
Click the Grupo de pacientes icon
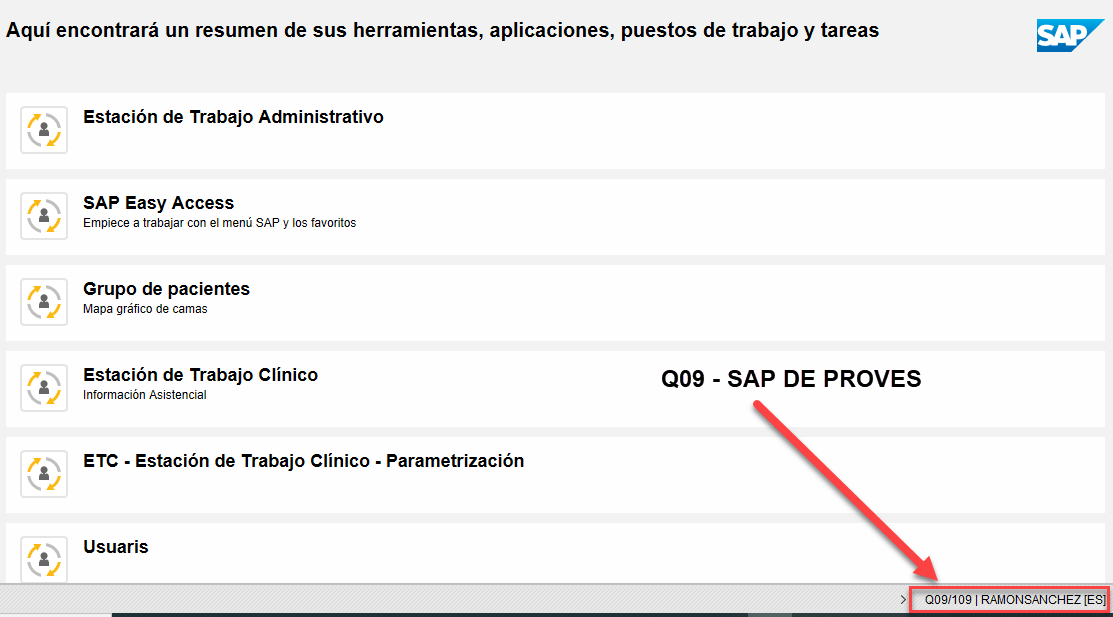(x=44, y=302)
